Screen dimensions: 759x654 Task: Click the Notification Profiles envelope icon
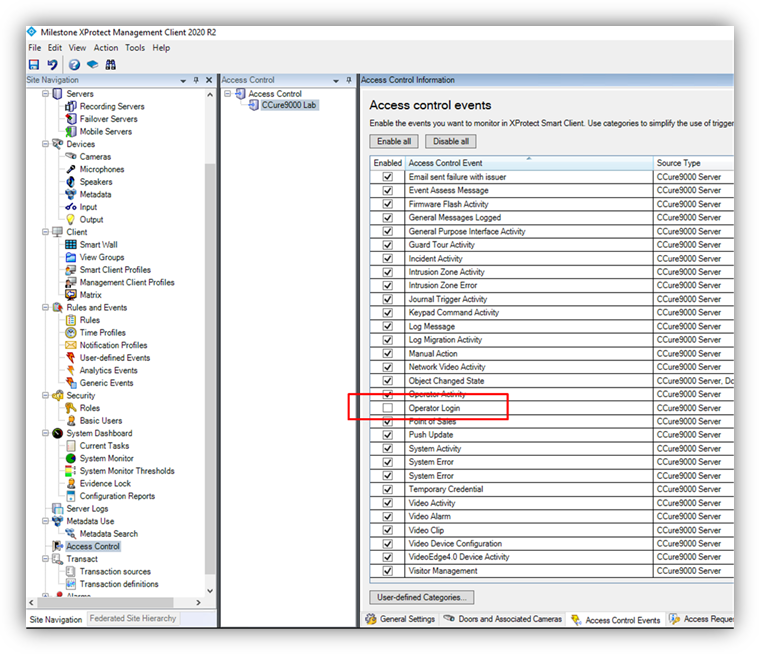pos(71,345)
